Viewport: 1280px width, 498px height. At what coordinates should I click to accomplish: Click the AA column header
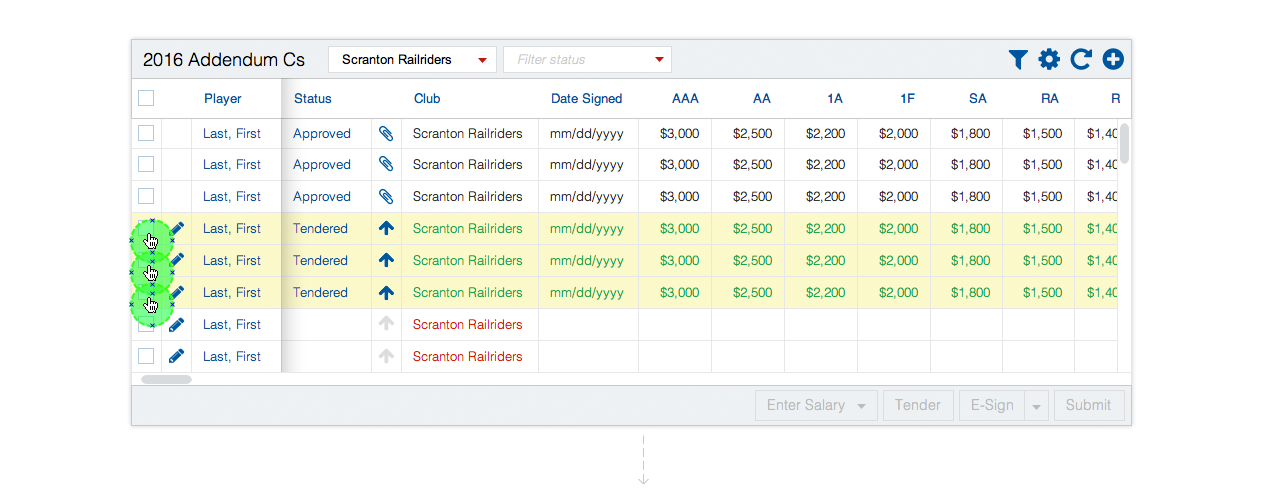(x=762, y=98)
